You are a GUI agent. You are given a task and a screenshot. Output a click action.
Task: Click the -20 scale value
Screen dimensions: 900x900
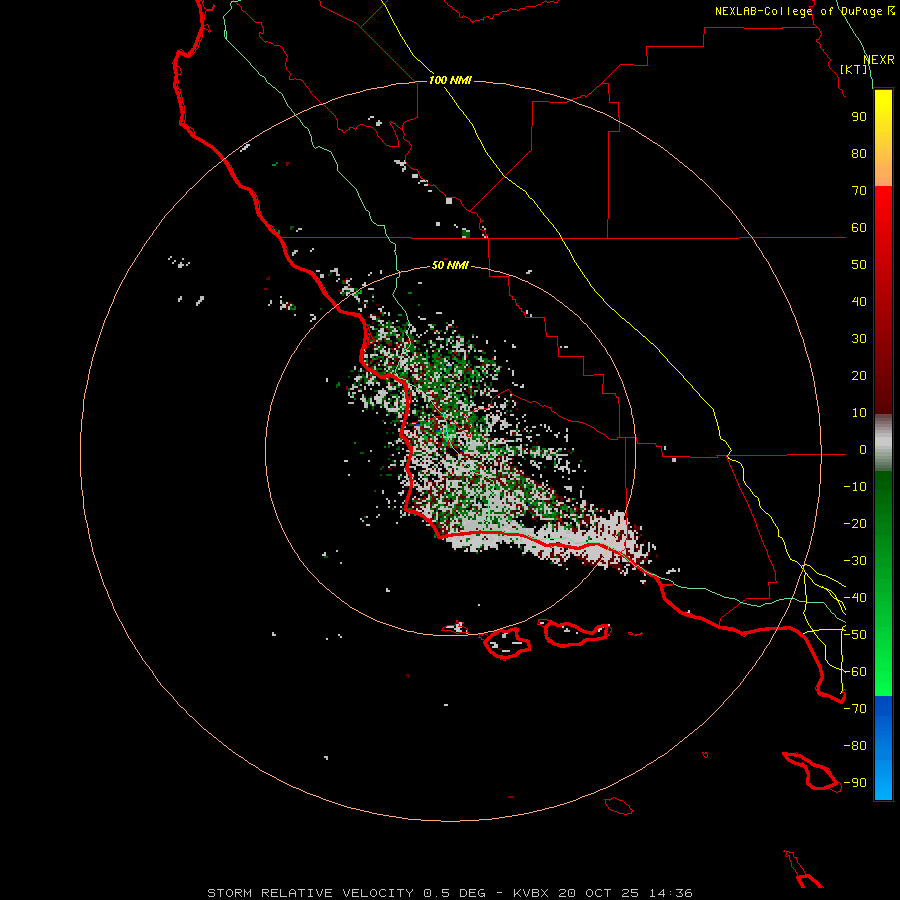click(855, 524)
